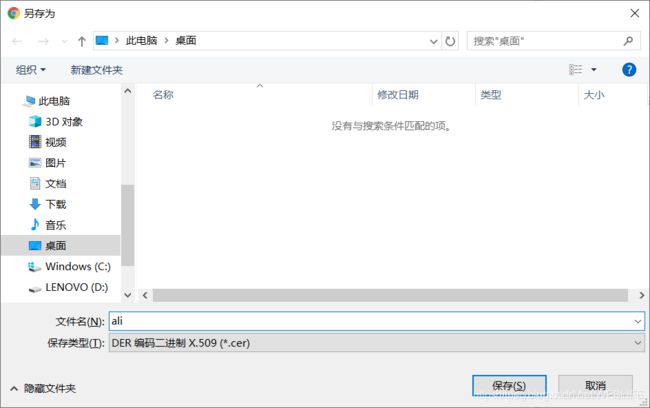This screenshot has width=650, height=408.
Task: Open the 保存类型 DER X.509 dropdown
Action: pos(376,343)
